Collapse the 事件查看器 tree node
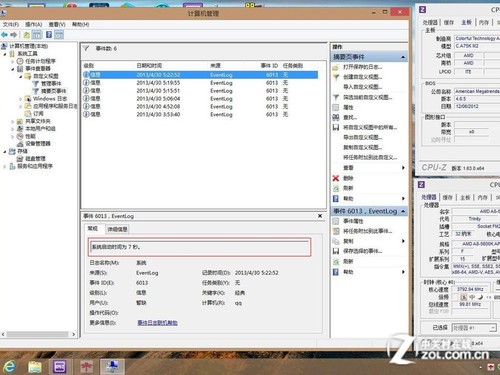The height and width of the screenshot is (375, 500). (x=13, y=69)
